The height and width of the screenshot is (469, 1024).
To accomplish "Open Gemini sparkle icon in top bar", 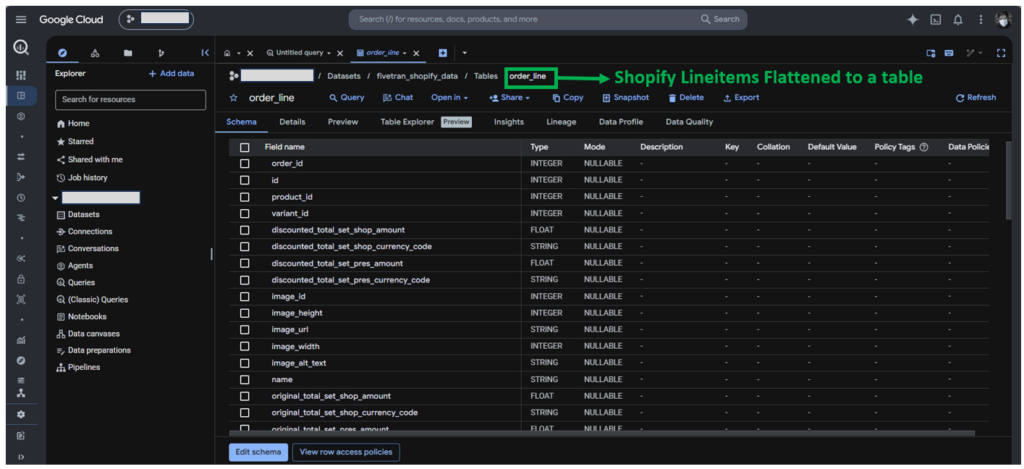I will click(912, 20).
